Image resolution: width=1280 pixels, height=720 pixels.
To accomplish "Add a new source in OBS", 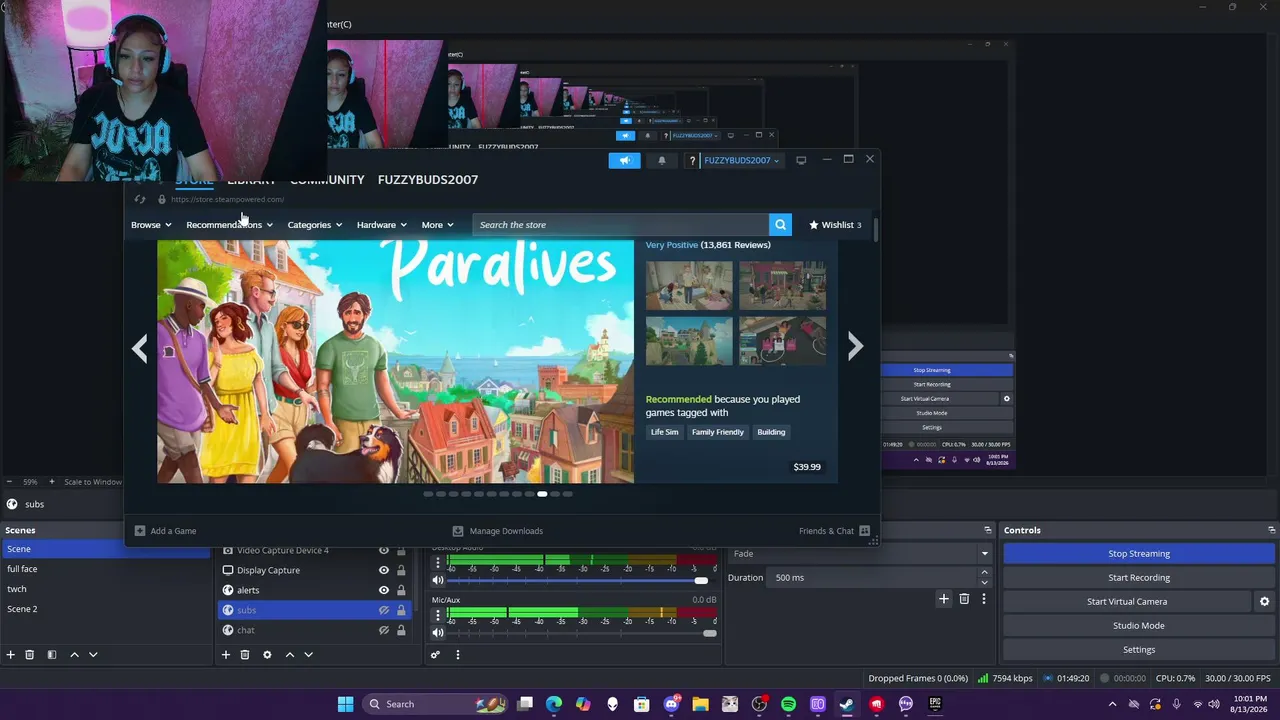I will click(x=226, y=655).
